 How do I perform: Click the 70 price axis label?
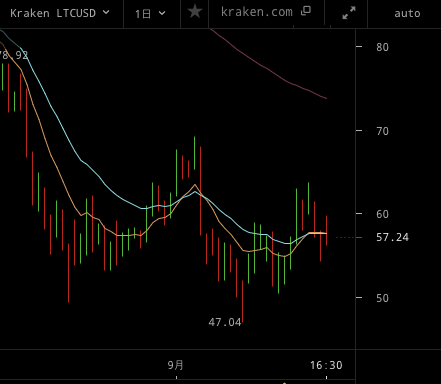tap(382, 131)
